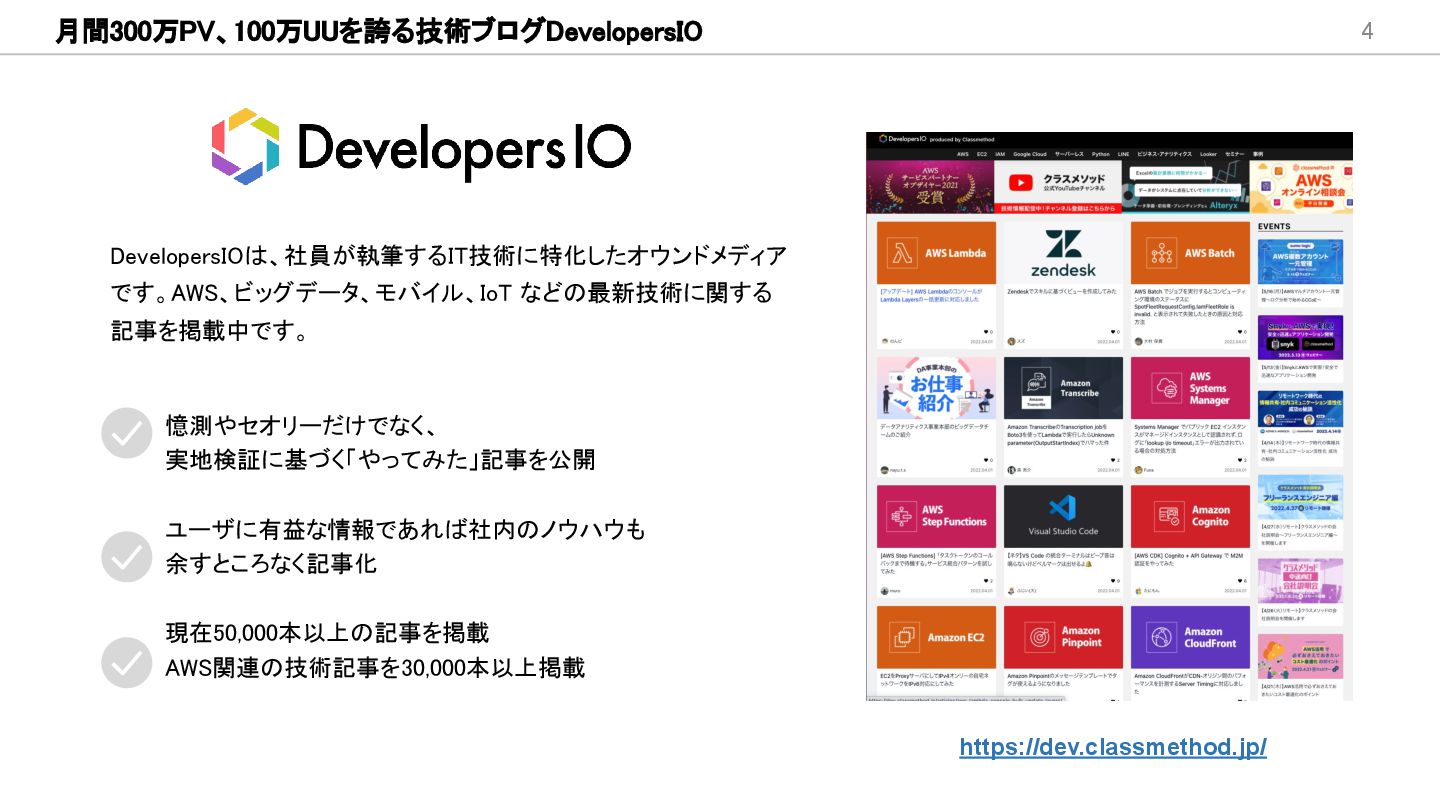1440x810 pixels.
Task: Open the サーバーレス nav item
Action: tap(1069, 154)
